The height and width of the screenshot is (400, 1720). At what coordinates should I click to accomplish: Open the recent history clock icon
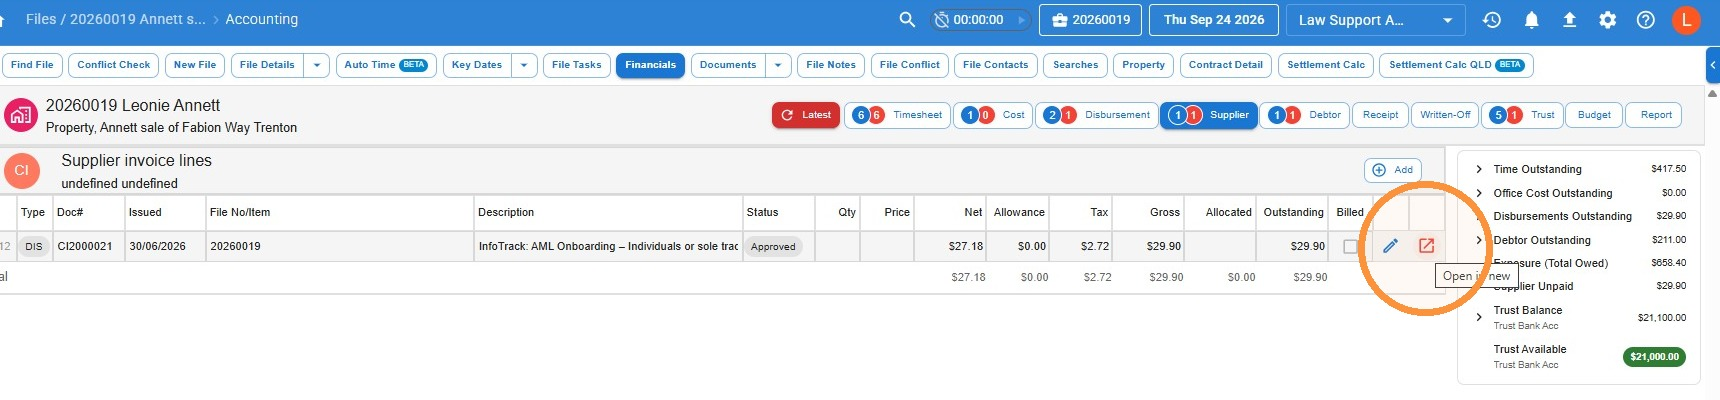pyautogui.click(x=1491, y=20)
